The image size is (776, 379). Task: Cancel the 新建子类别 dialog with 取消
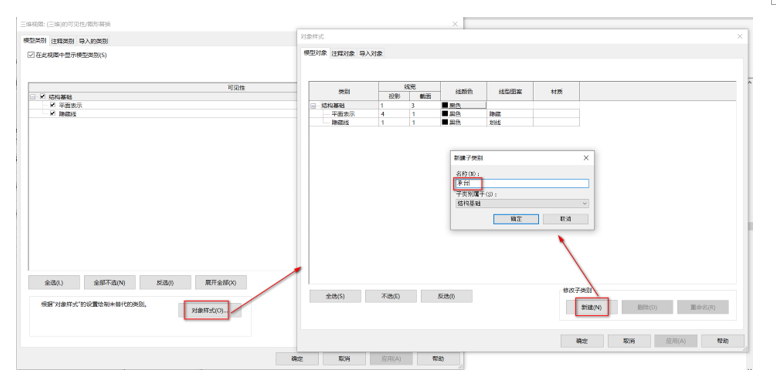coord(566,219)
